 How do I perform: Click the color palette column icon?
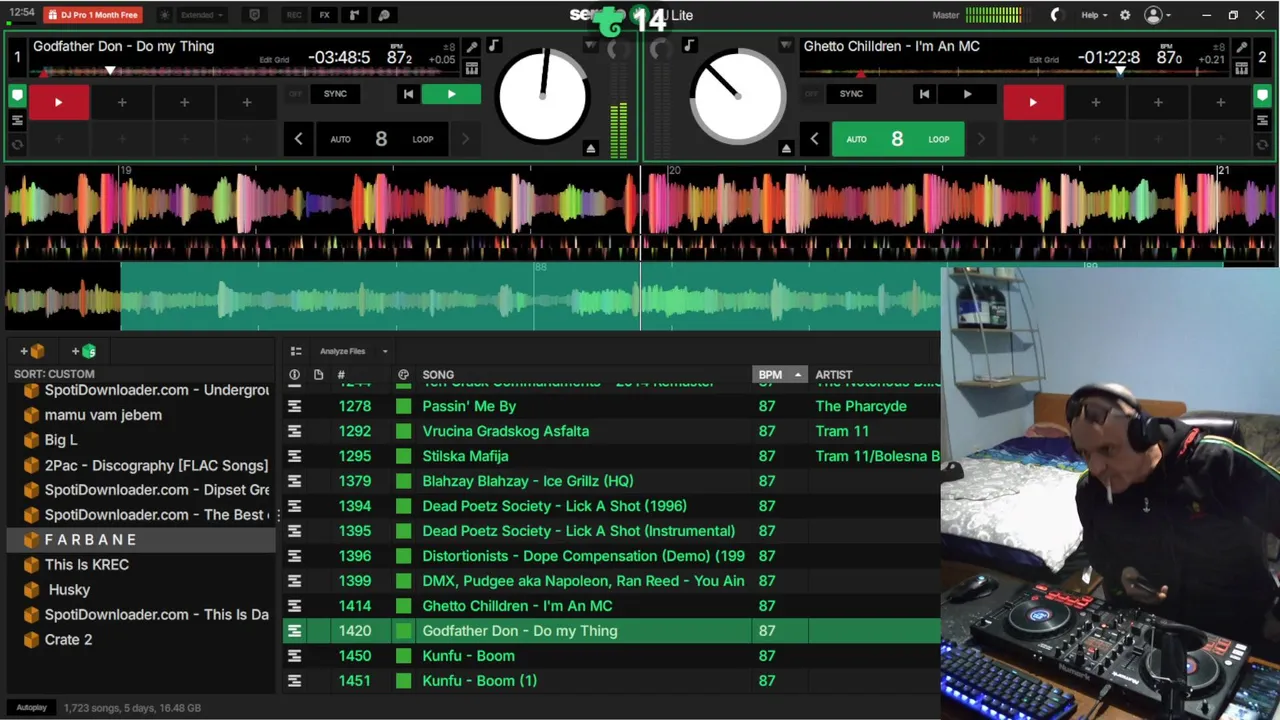[403, 375]
